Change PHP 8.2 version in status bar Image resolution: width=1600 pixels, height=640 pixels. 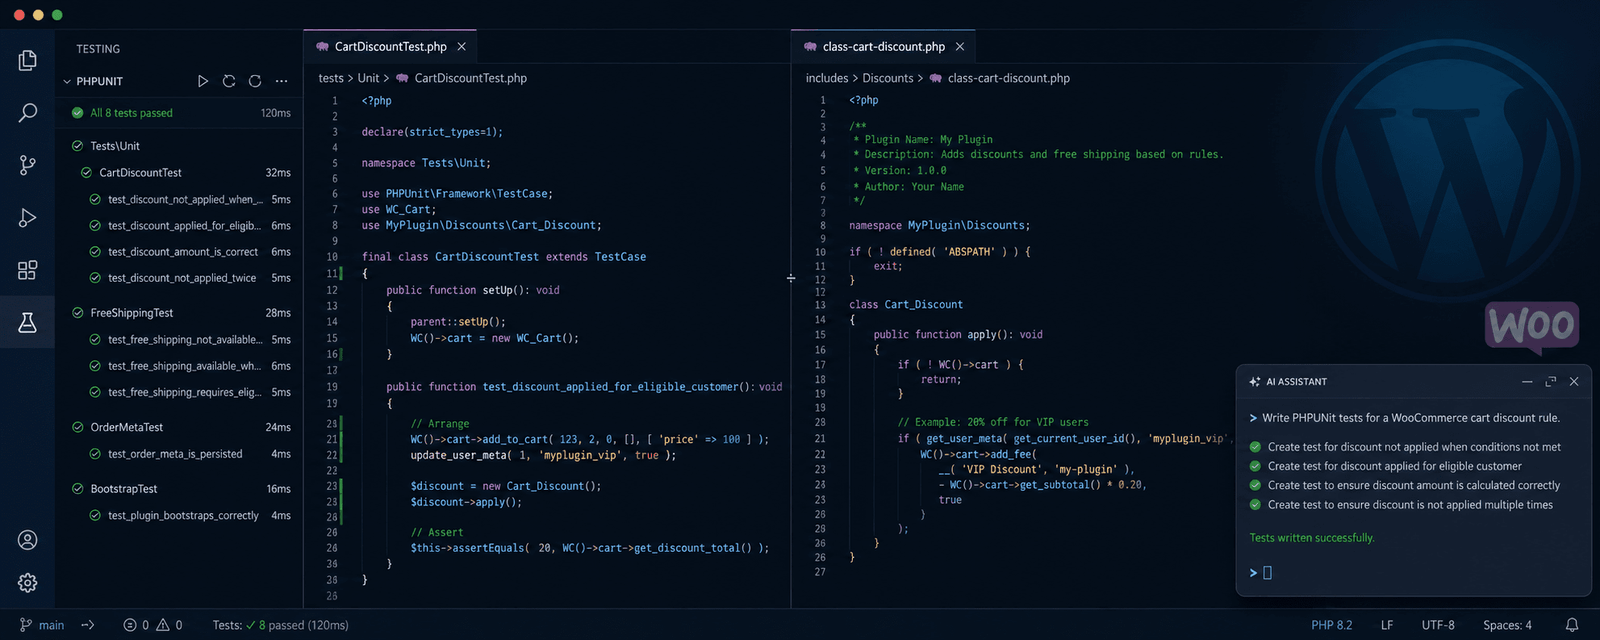(1331, 625)
